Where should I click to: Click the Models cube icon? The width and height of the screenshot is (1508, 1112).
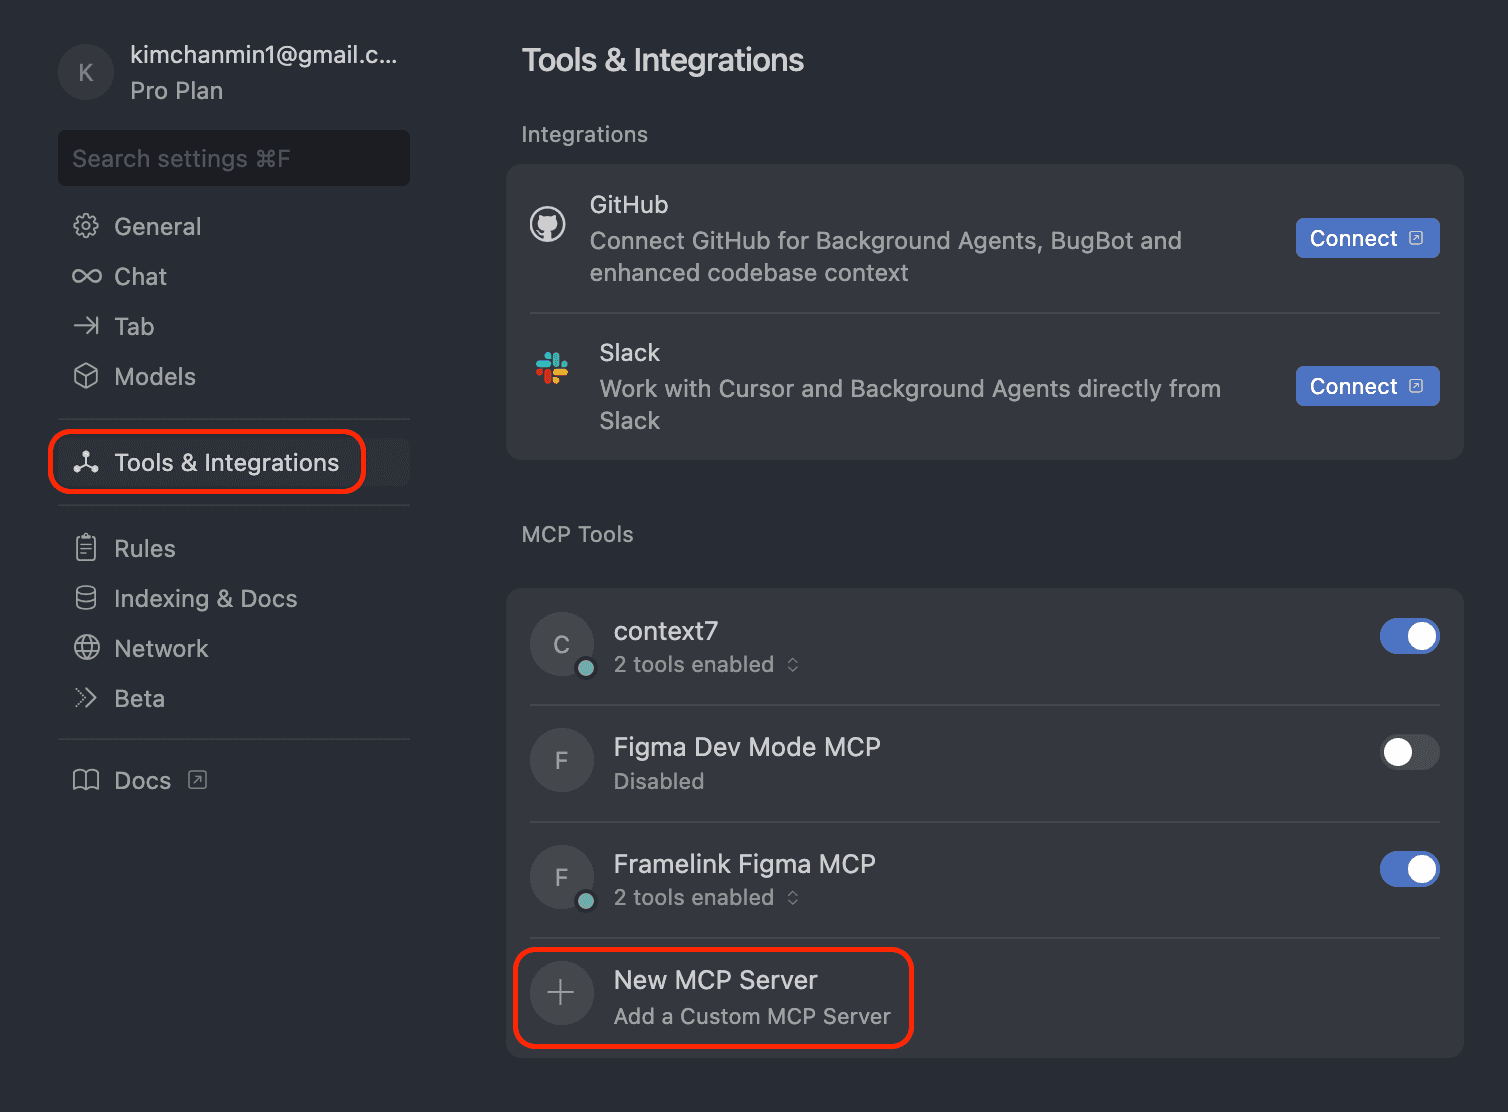86,376
